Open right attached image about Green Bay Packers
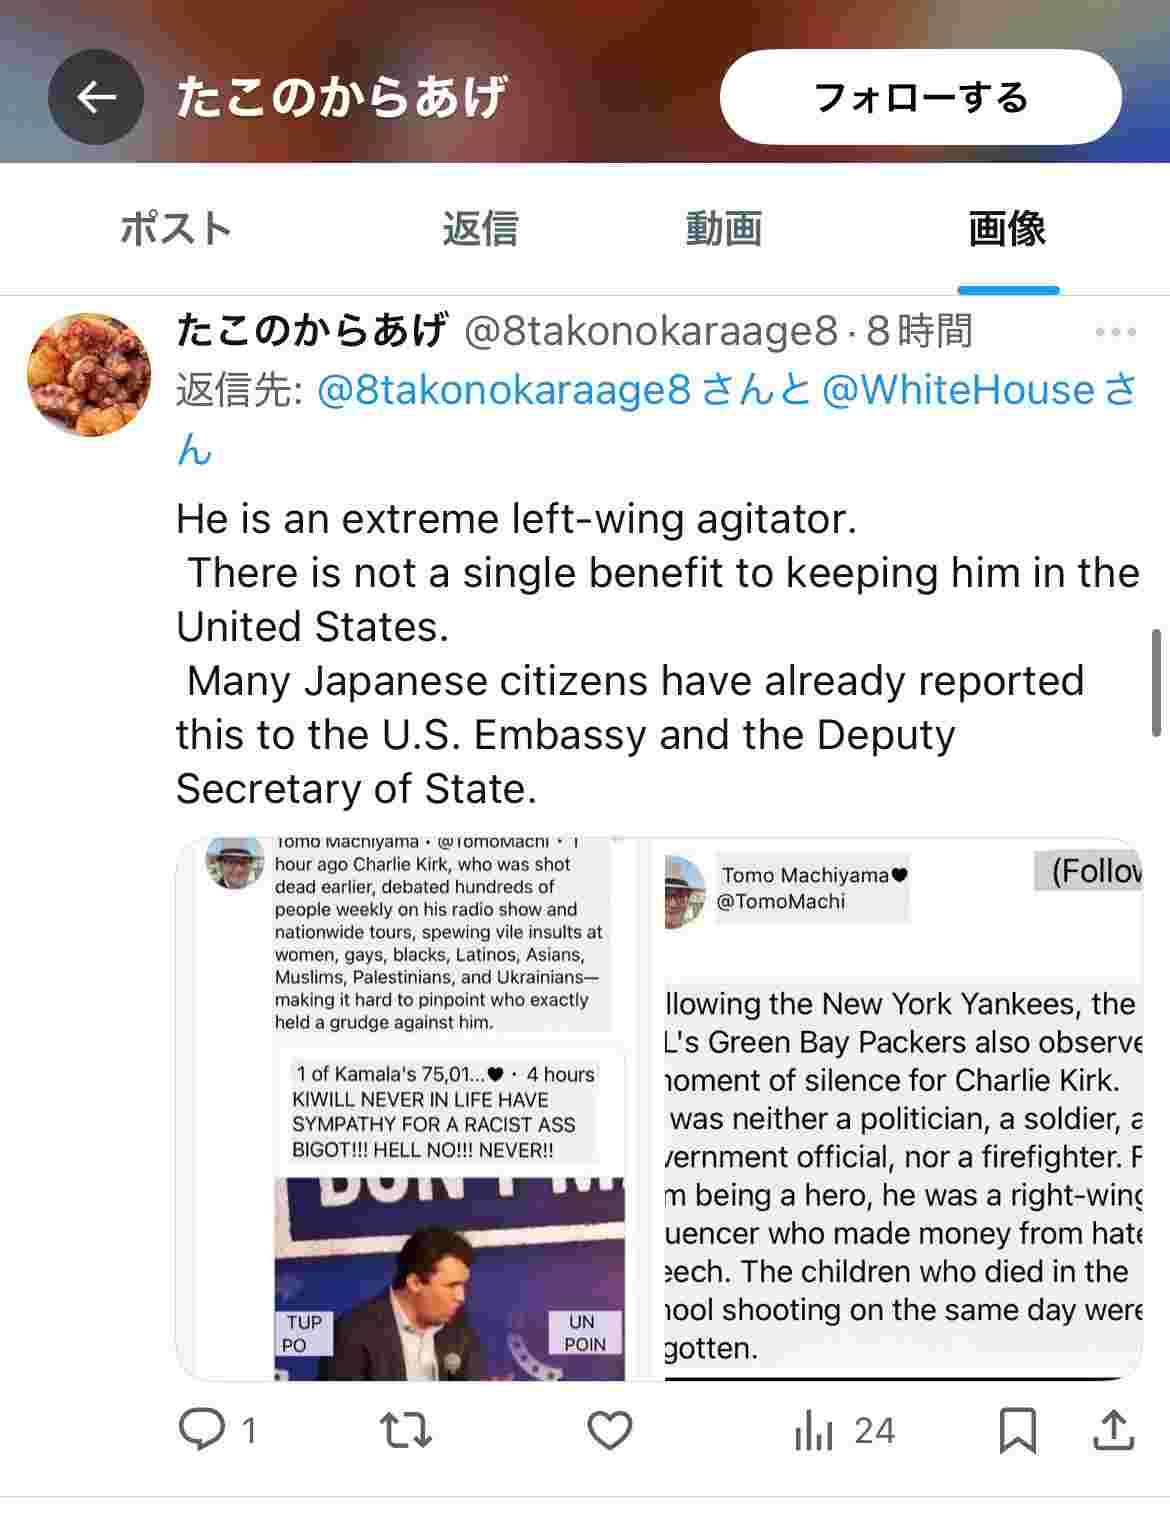Image resolution: width=1170 pixels, height=1516 pixels. 902,1109
